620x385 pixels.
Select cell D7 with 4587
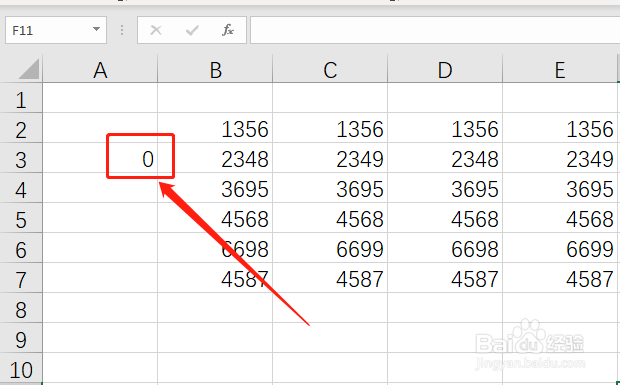(x=445, y=278)
